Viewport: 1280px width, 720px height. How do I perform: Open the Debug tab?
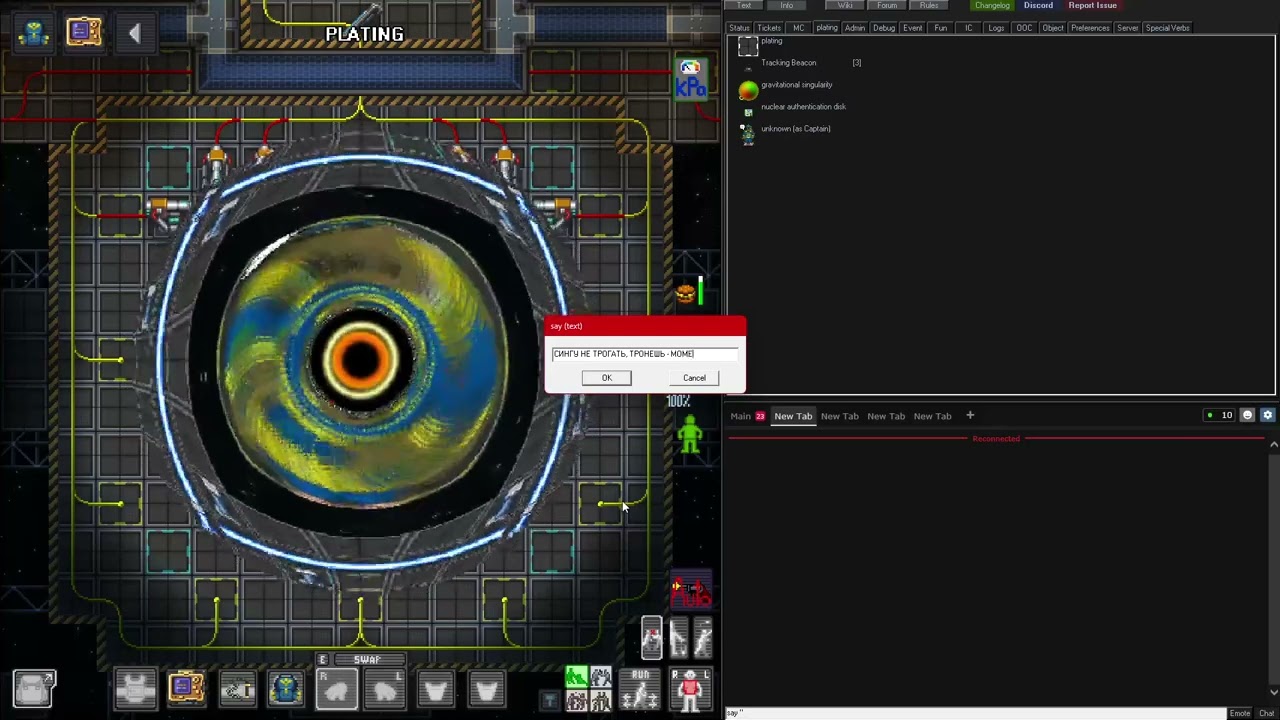tap(884, 28)
